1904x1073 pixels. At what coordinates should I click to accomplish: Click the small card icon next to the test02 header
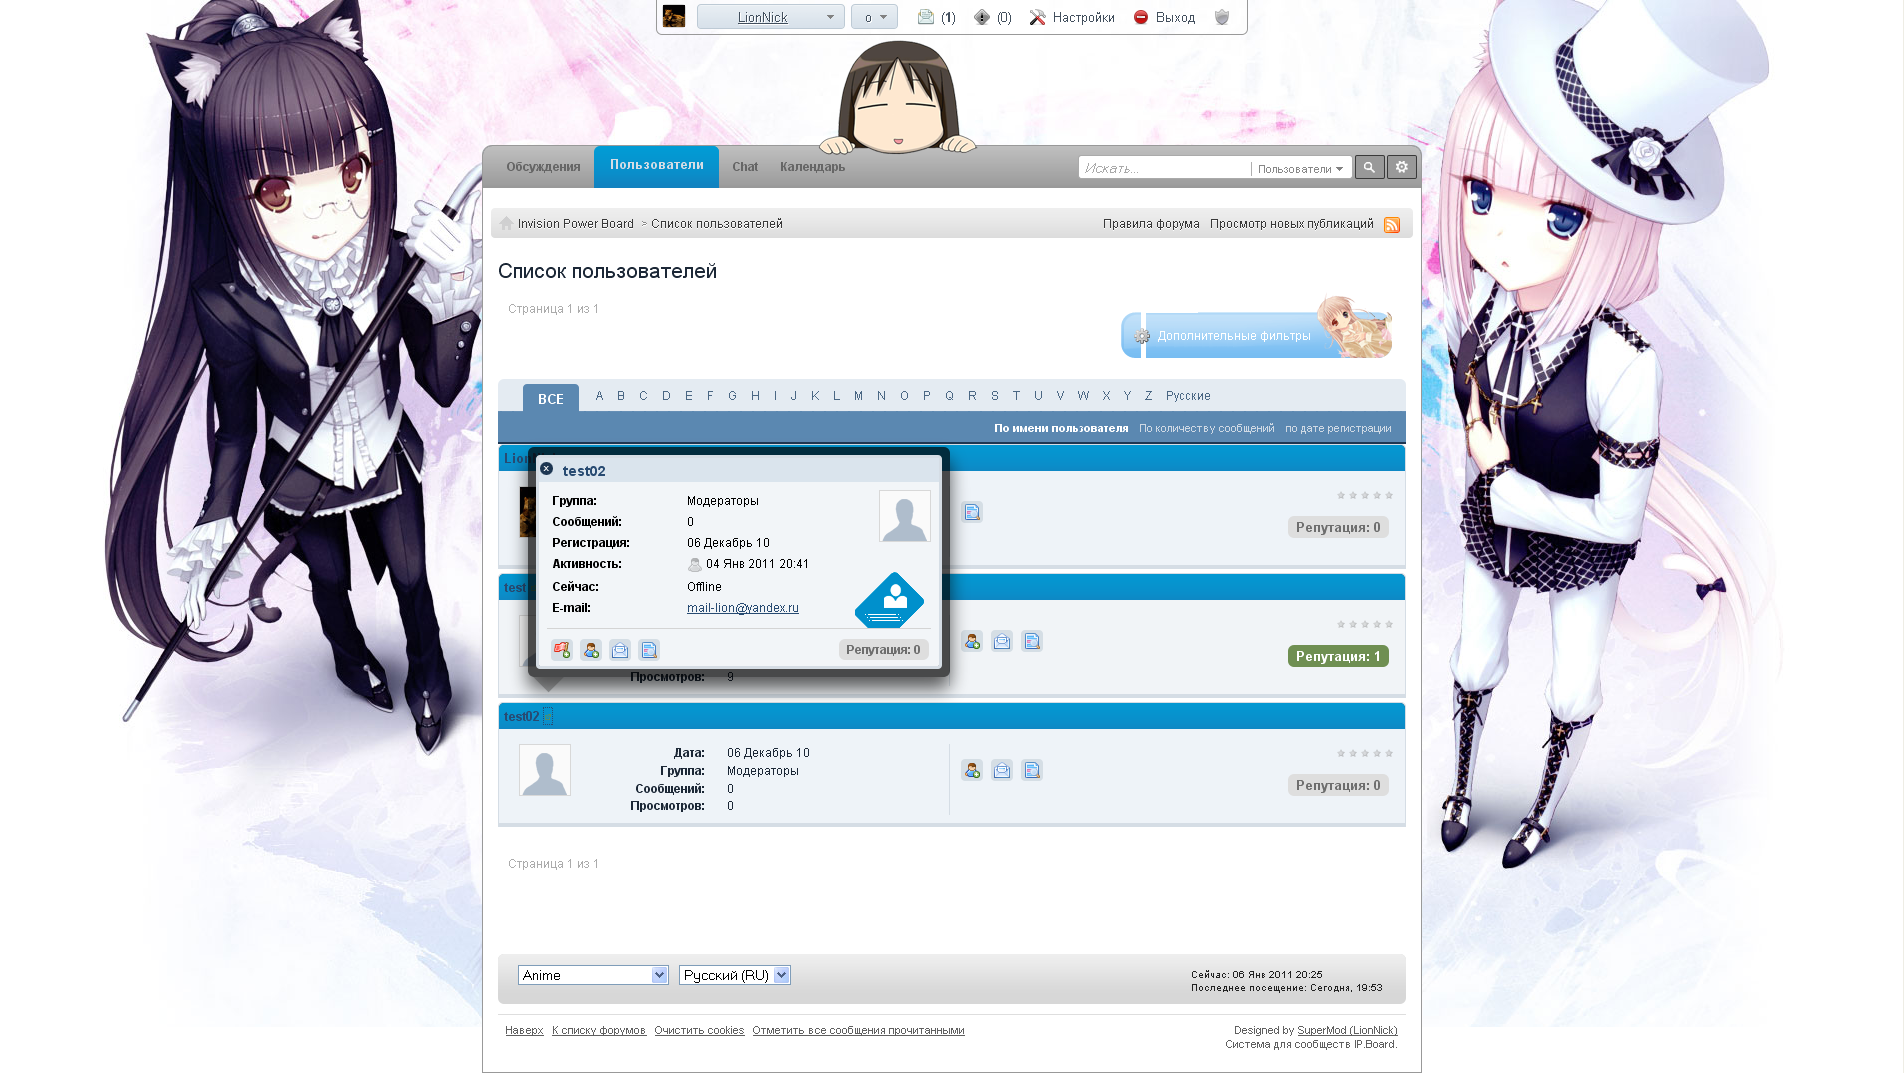tap(548, 716)
